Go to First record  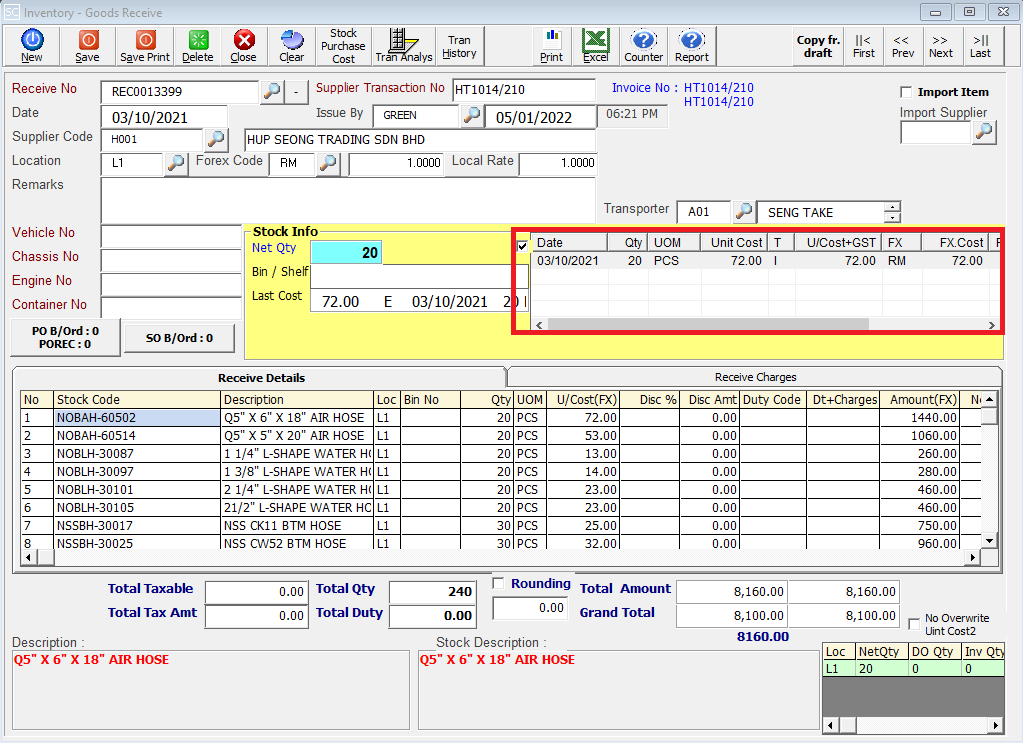point(863,46)
